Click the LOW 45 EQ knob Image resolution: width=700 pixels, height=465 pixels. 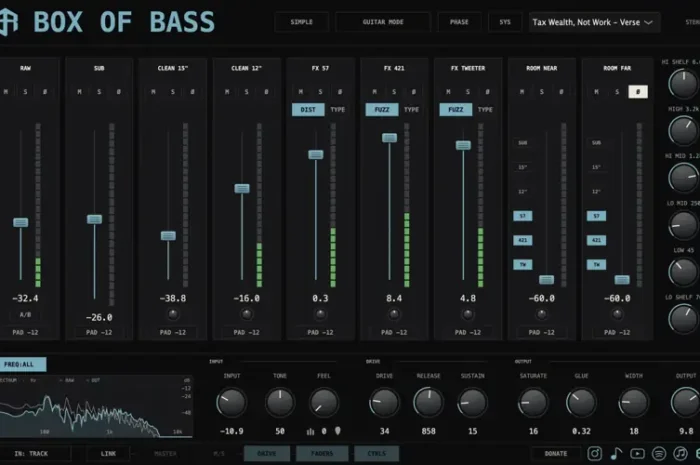pyautogui.click(x=683, y=271)
